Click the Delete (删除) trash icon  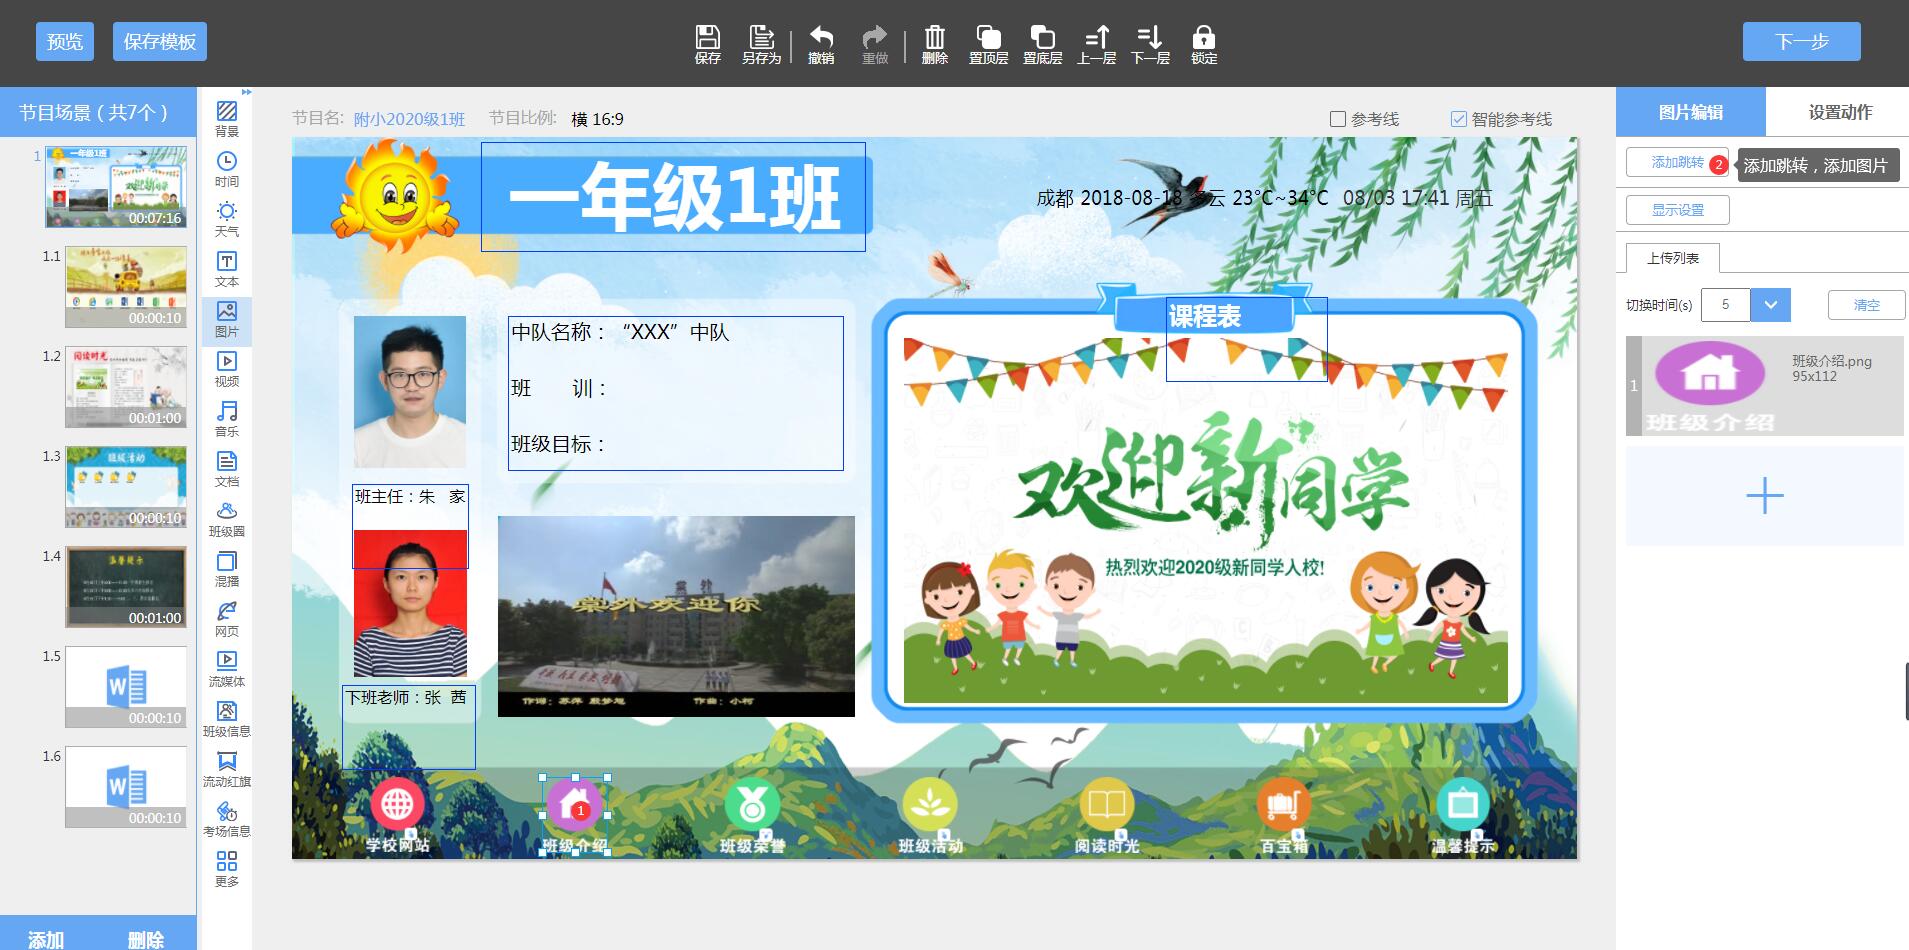934,44
